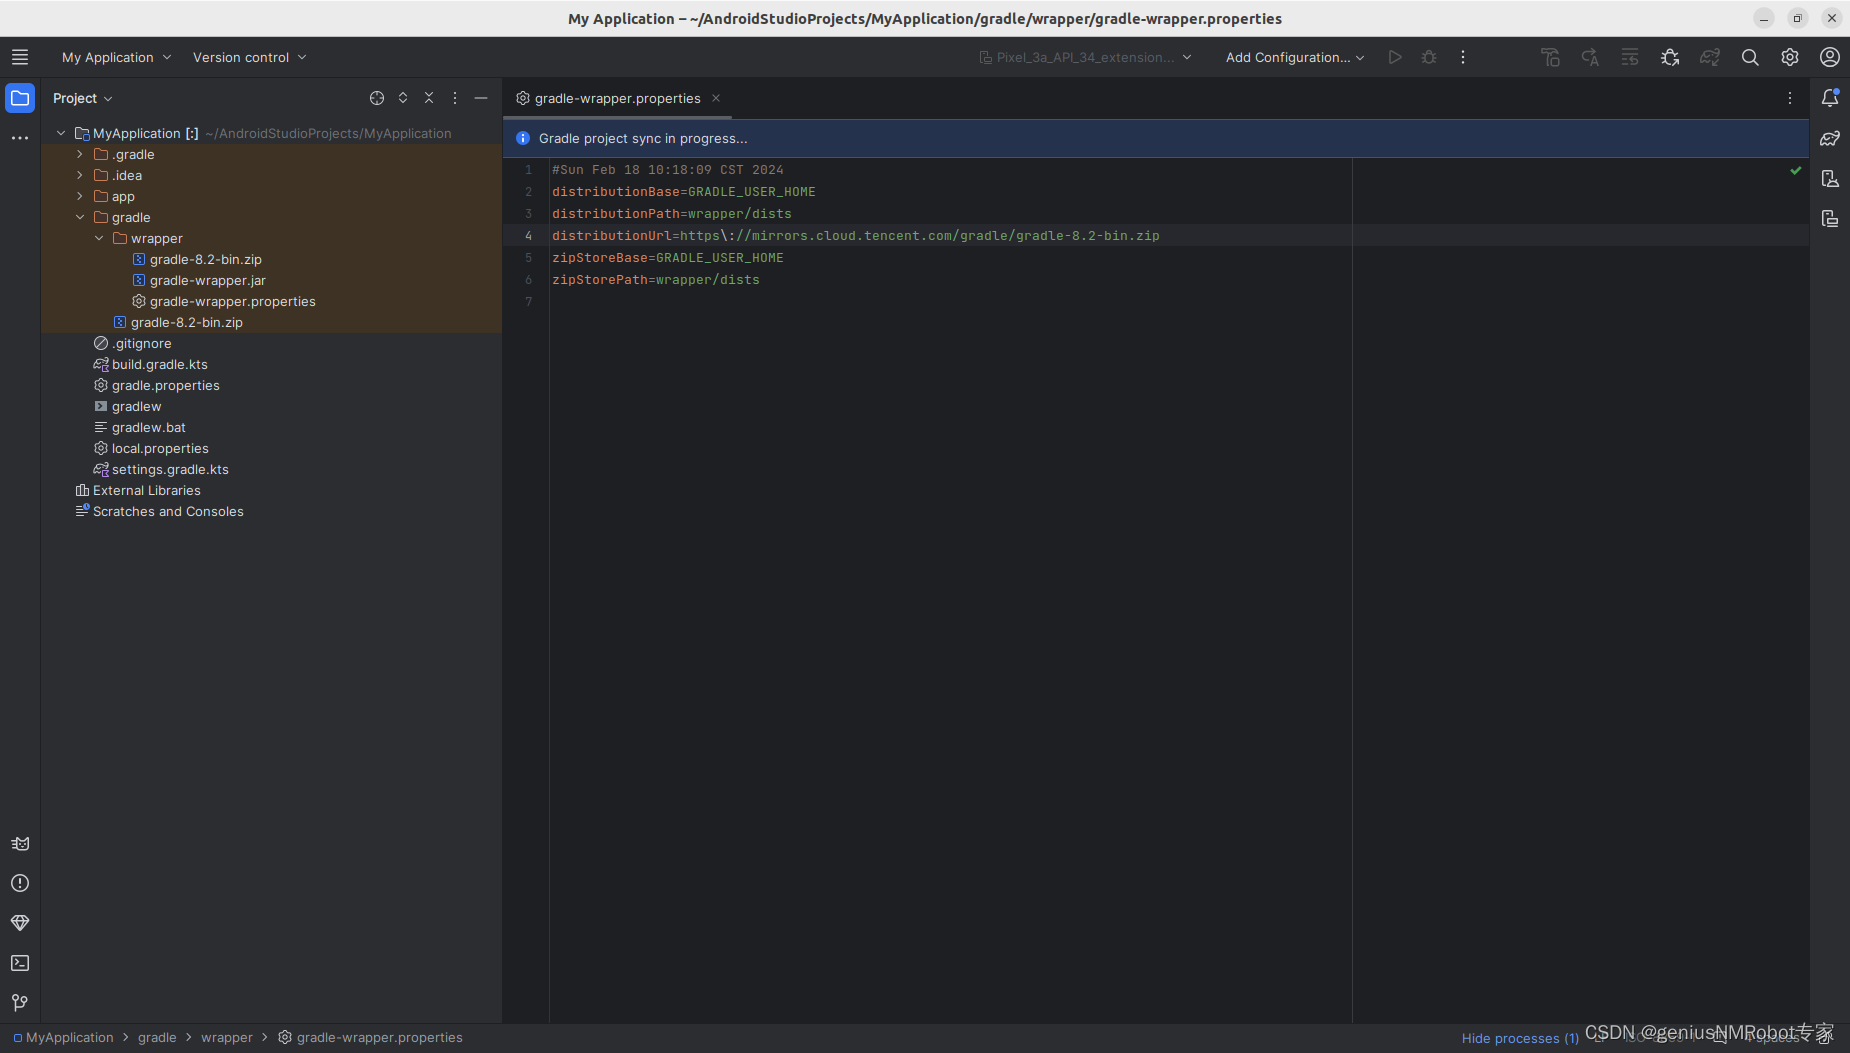Click the Hide processes (1) link
1850x1053 pixels.
coord(1520,1038)
